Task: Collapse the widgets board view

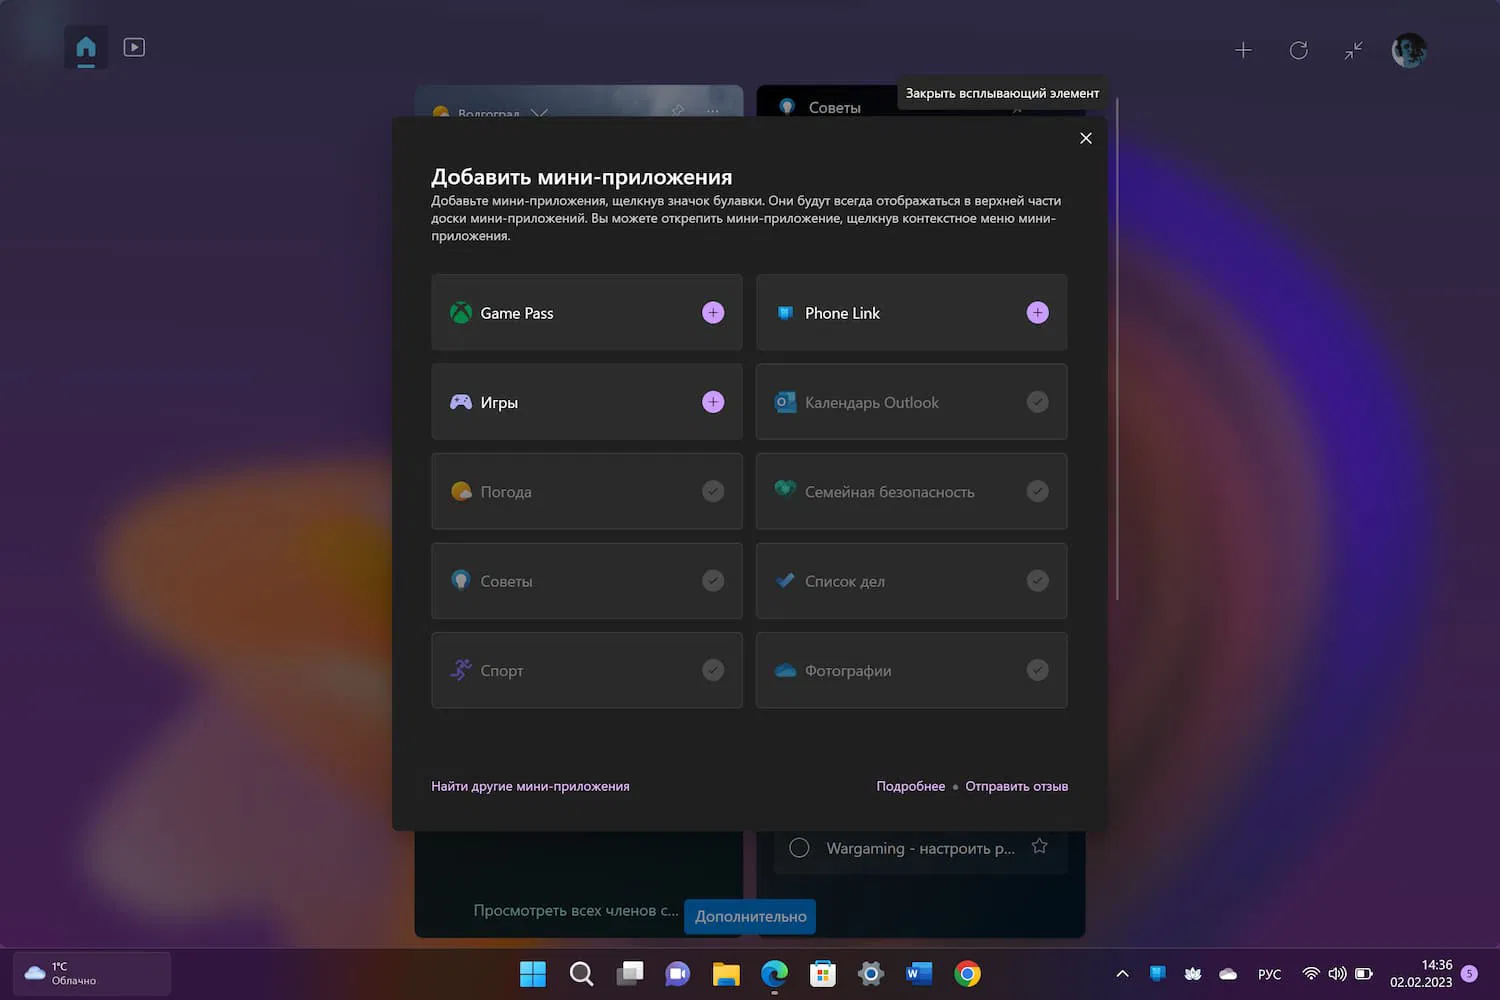Action: click(x=1353, y=50)
